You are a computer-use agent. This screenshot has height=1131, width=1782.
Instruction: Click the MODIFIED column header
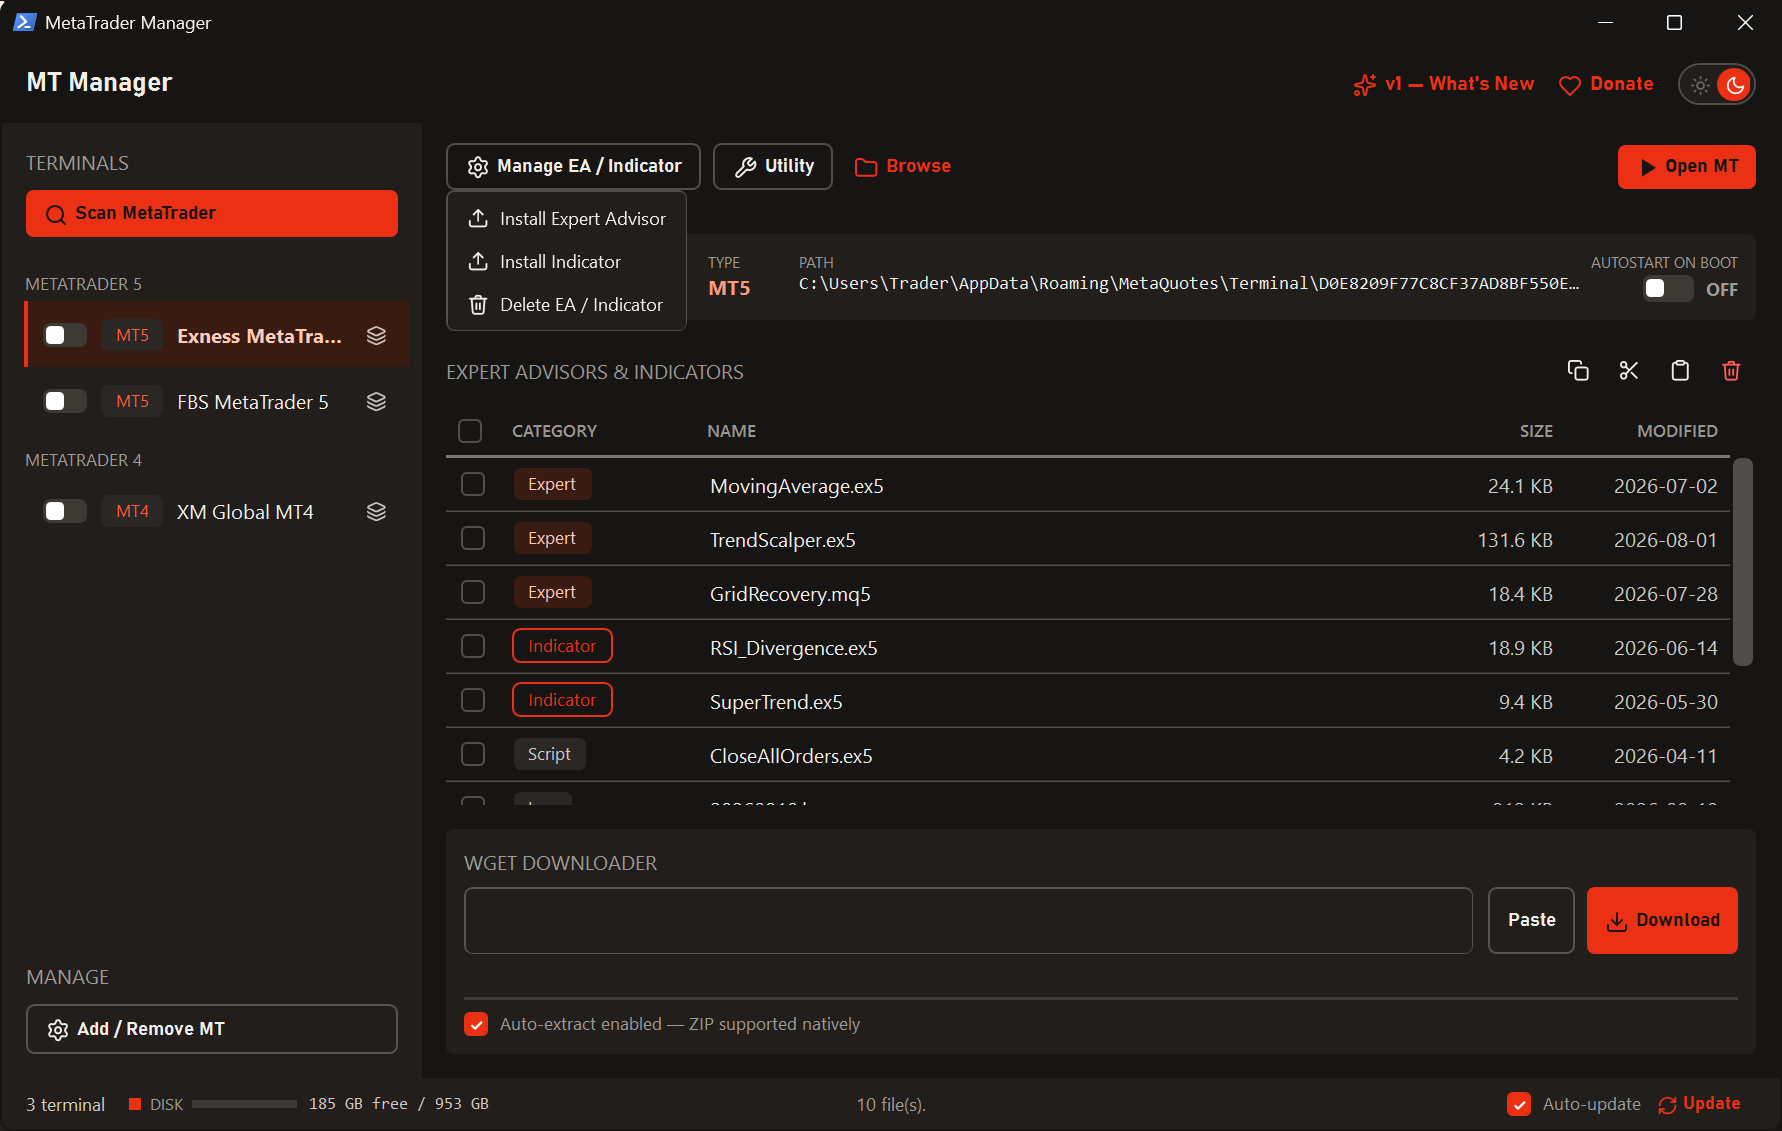(x=1677, y=431)
